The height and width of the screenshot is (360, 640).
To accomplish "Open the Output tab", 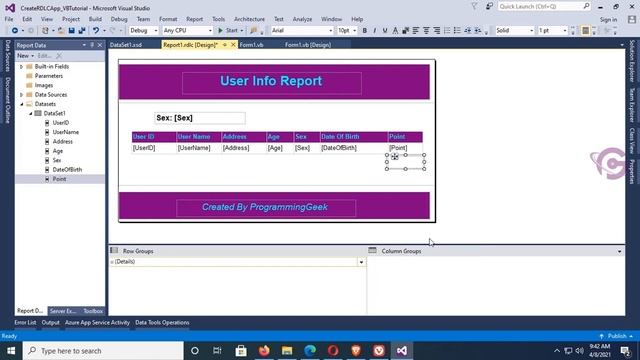I will (51, 322).
